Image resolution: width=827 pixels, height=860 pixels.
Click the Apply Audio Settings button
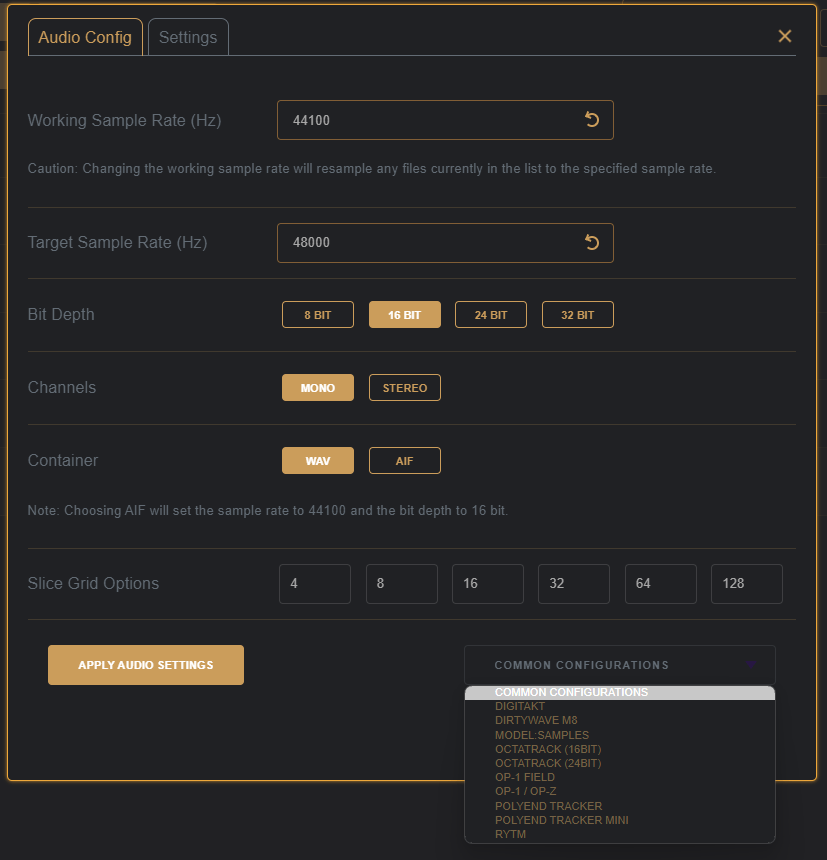146,665
